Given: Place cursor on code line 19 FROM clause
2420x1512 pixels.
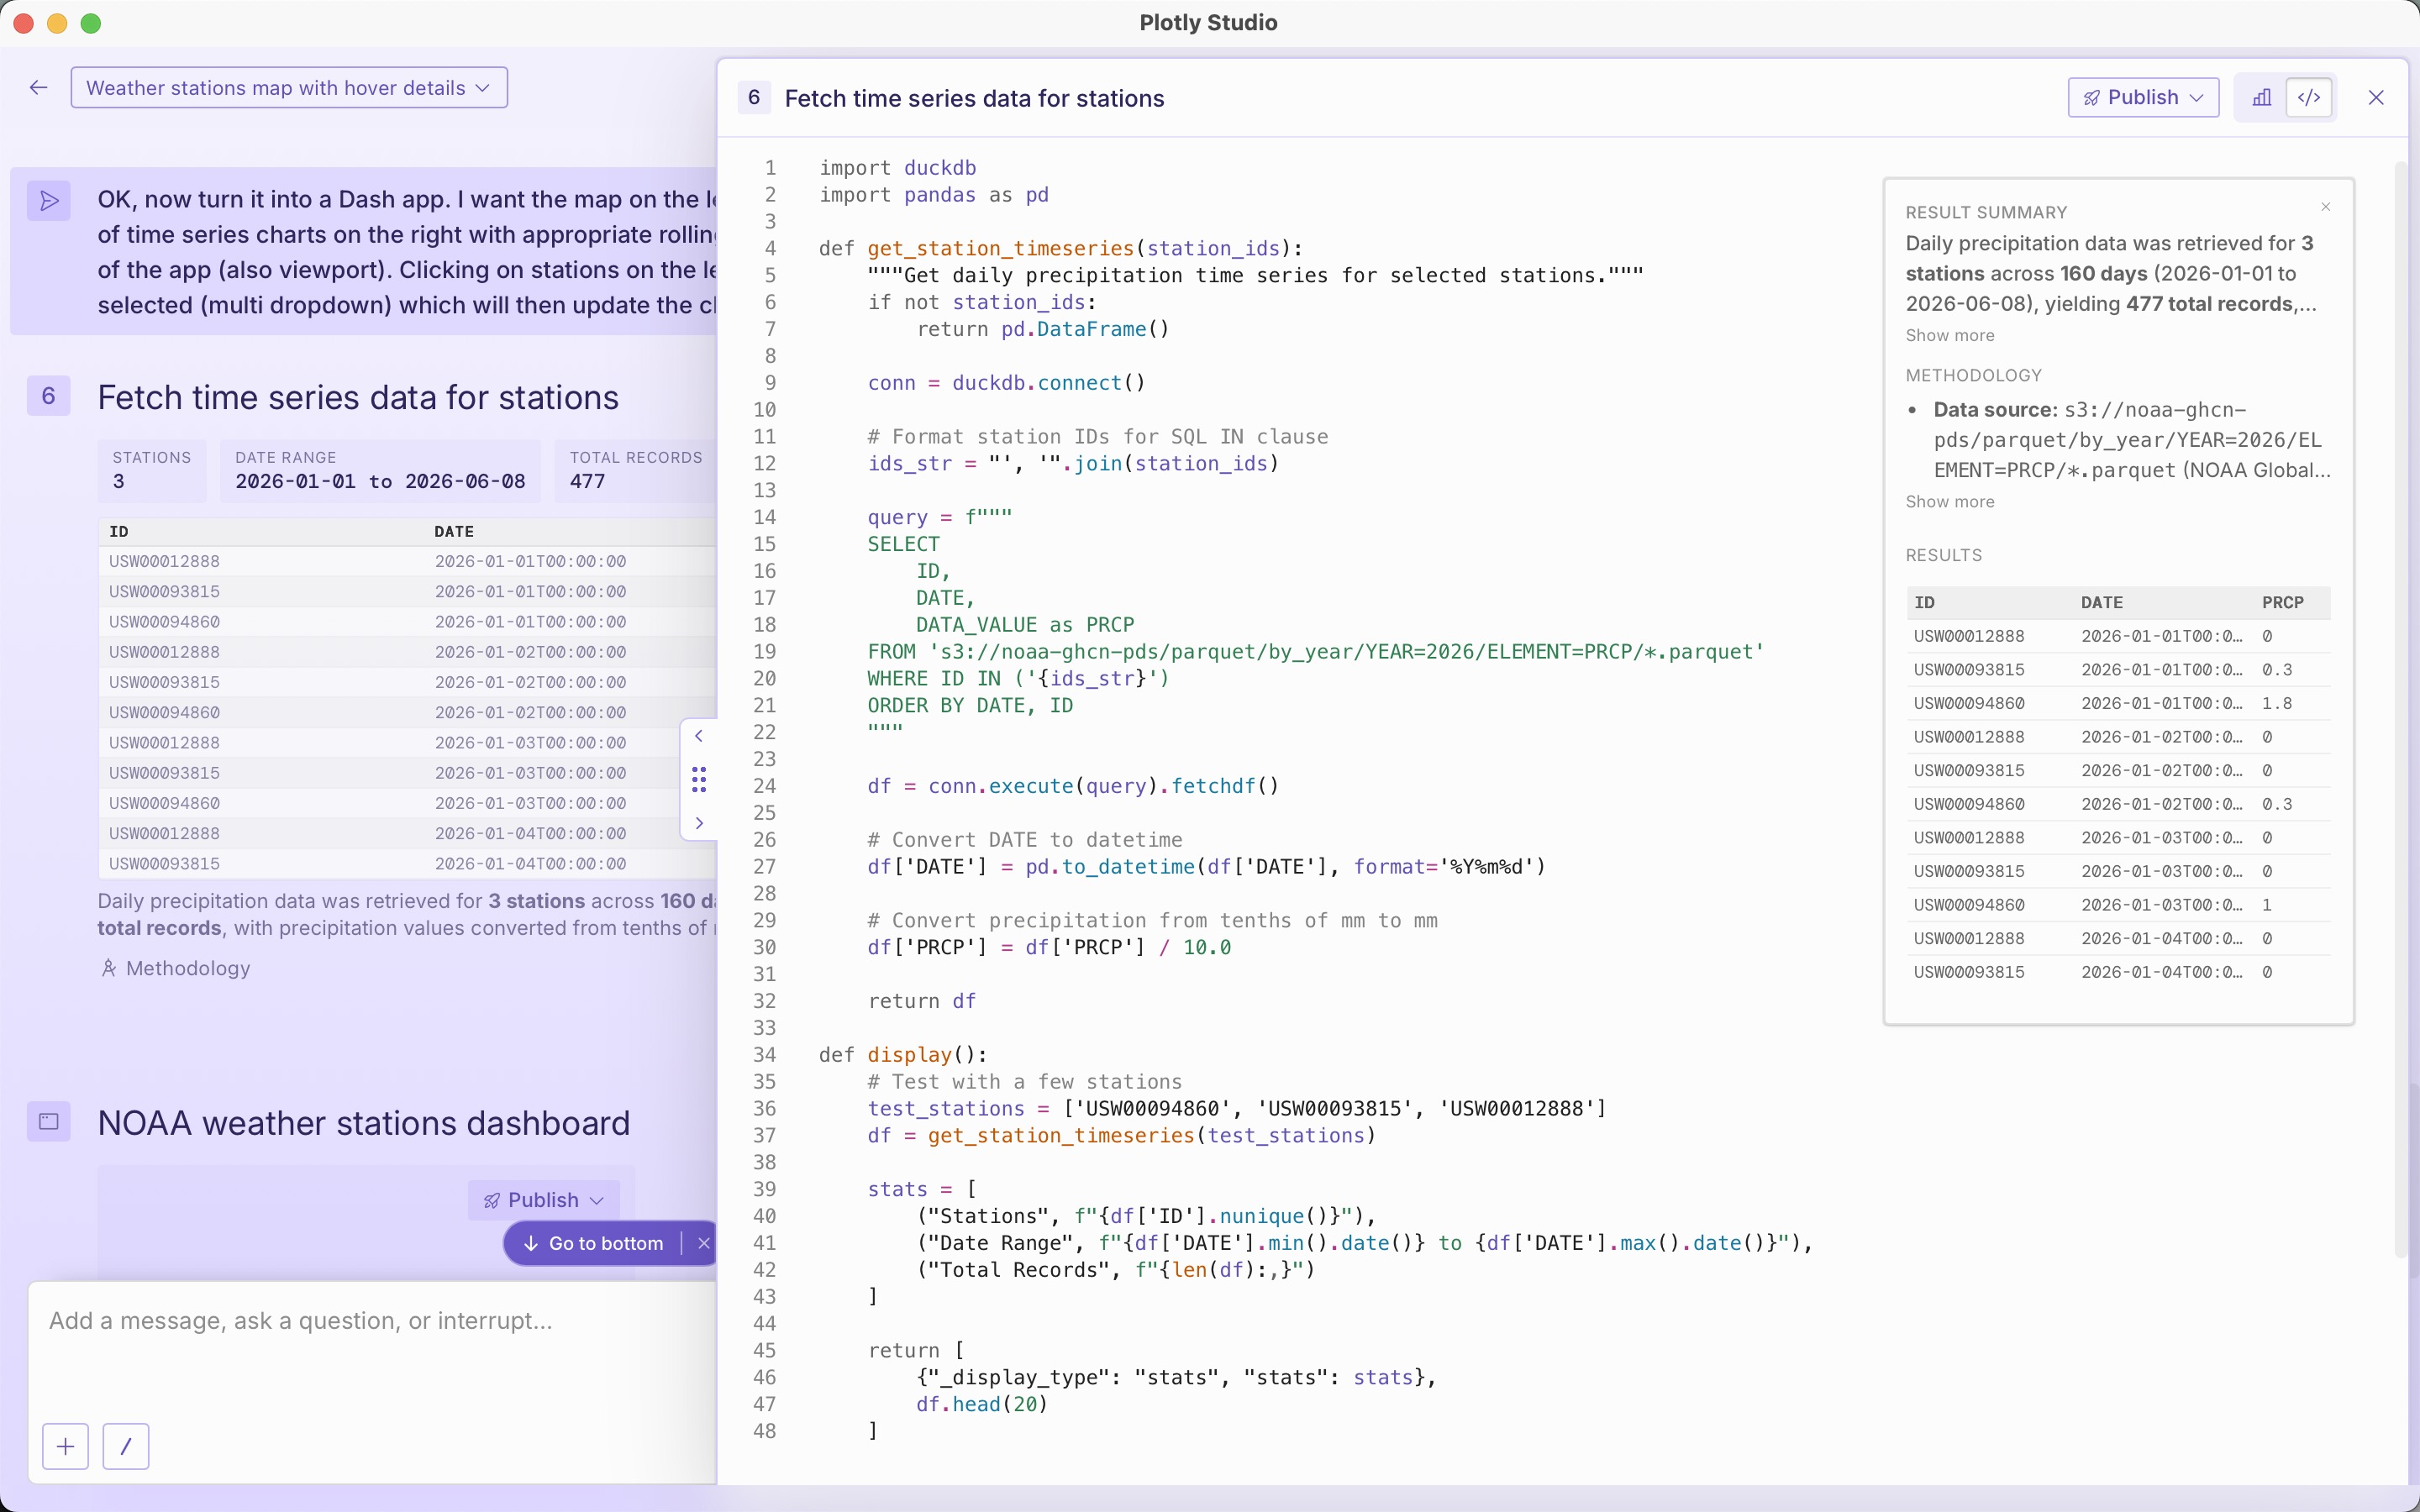Looking at the screenshot, I should [x=1316, y=651].
